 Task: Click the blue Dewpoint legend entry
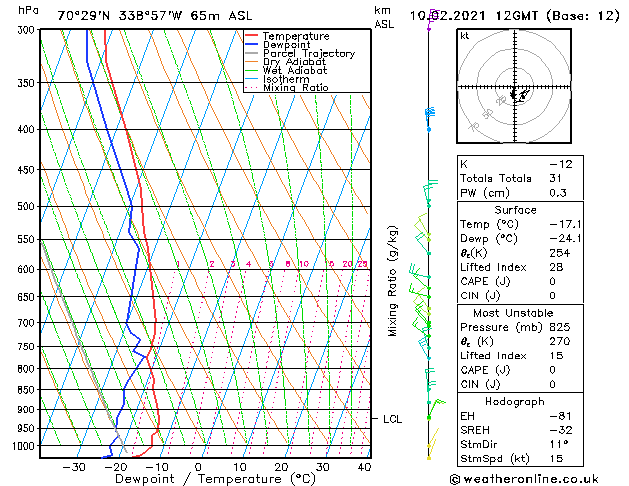288,45
